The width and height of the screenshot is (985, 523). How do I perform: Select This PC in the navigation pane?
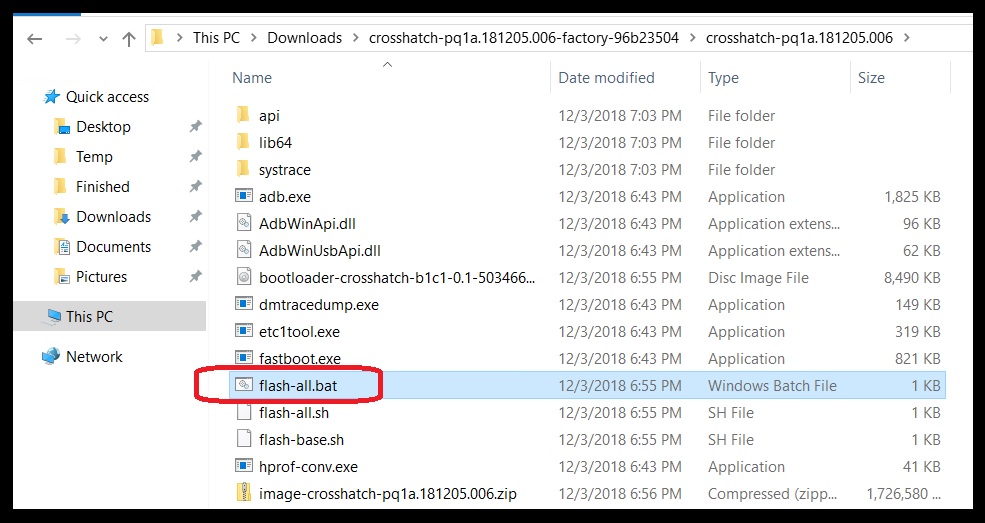[89, 316]
